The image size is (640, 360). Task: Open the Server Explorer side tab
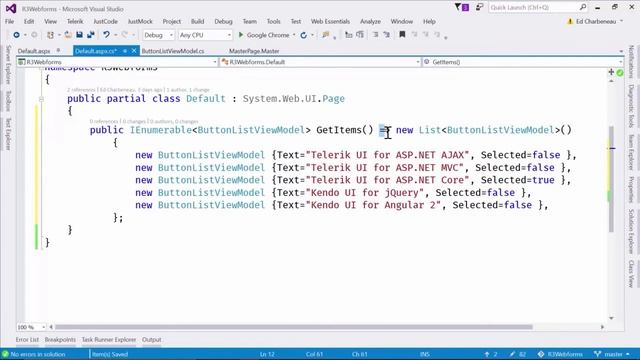coord(8,64)
